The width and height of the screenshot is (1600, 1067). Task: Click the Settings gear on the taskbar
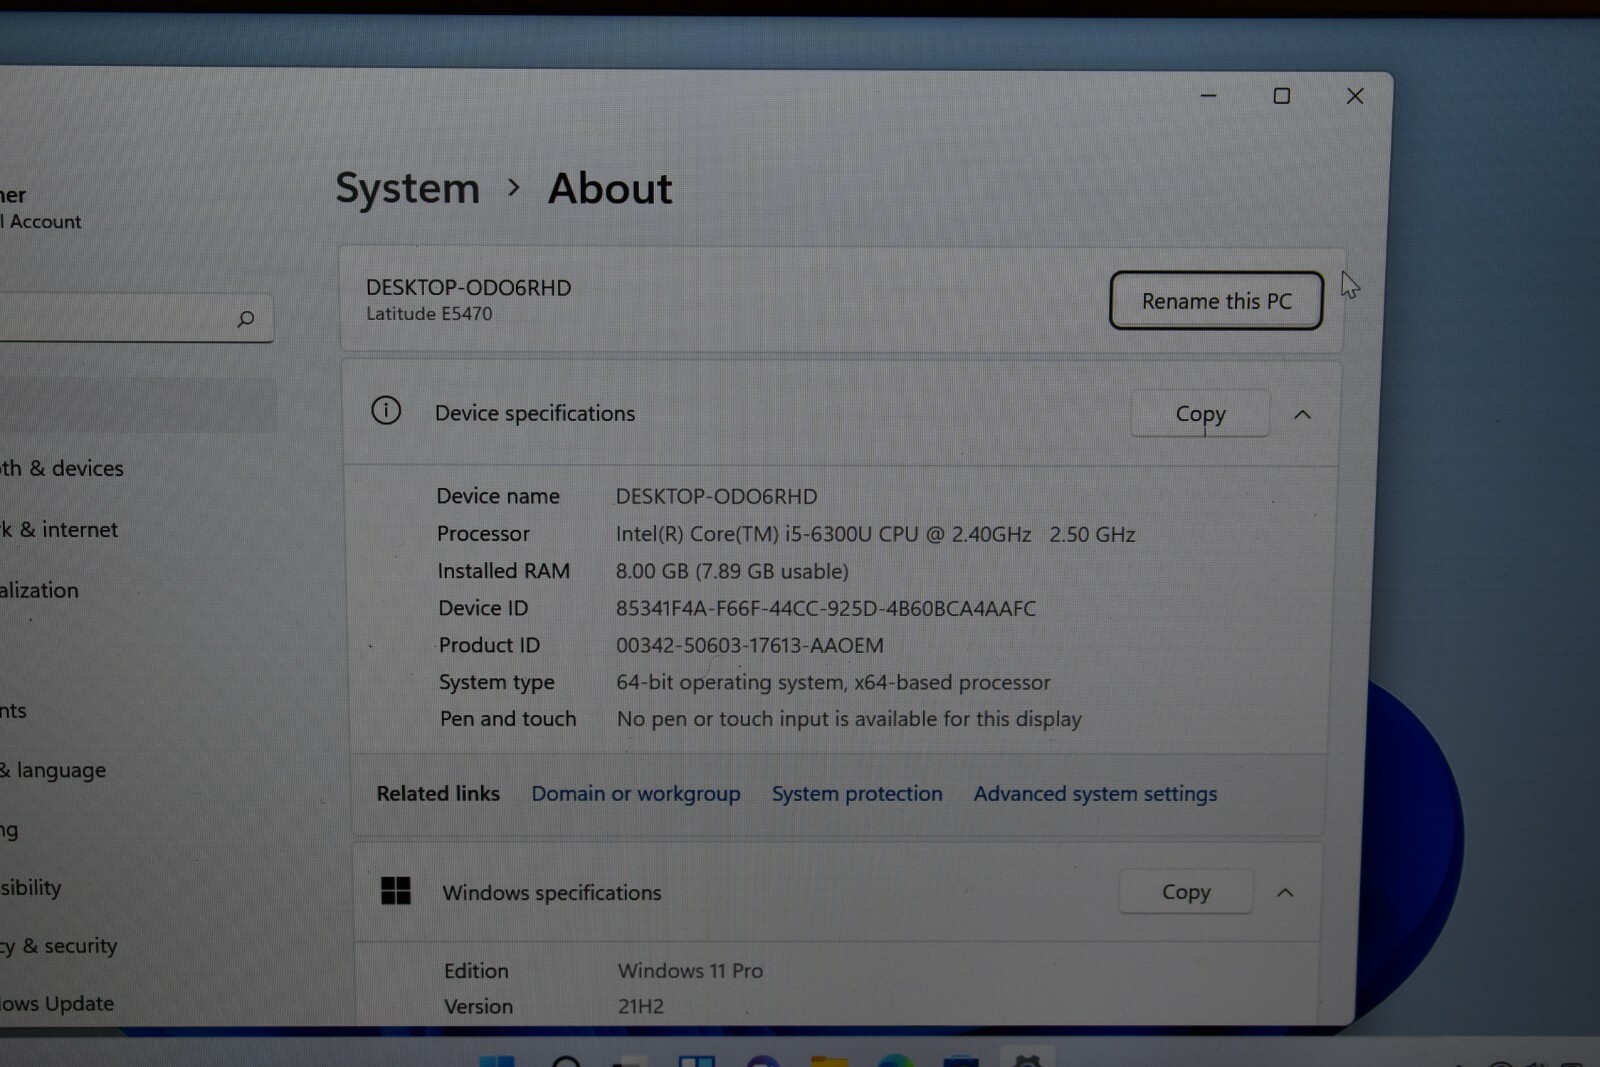pyautogui.click(x=1027, y=1058)
